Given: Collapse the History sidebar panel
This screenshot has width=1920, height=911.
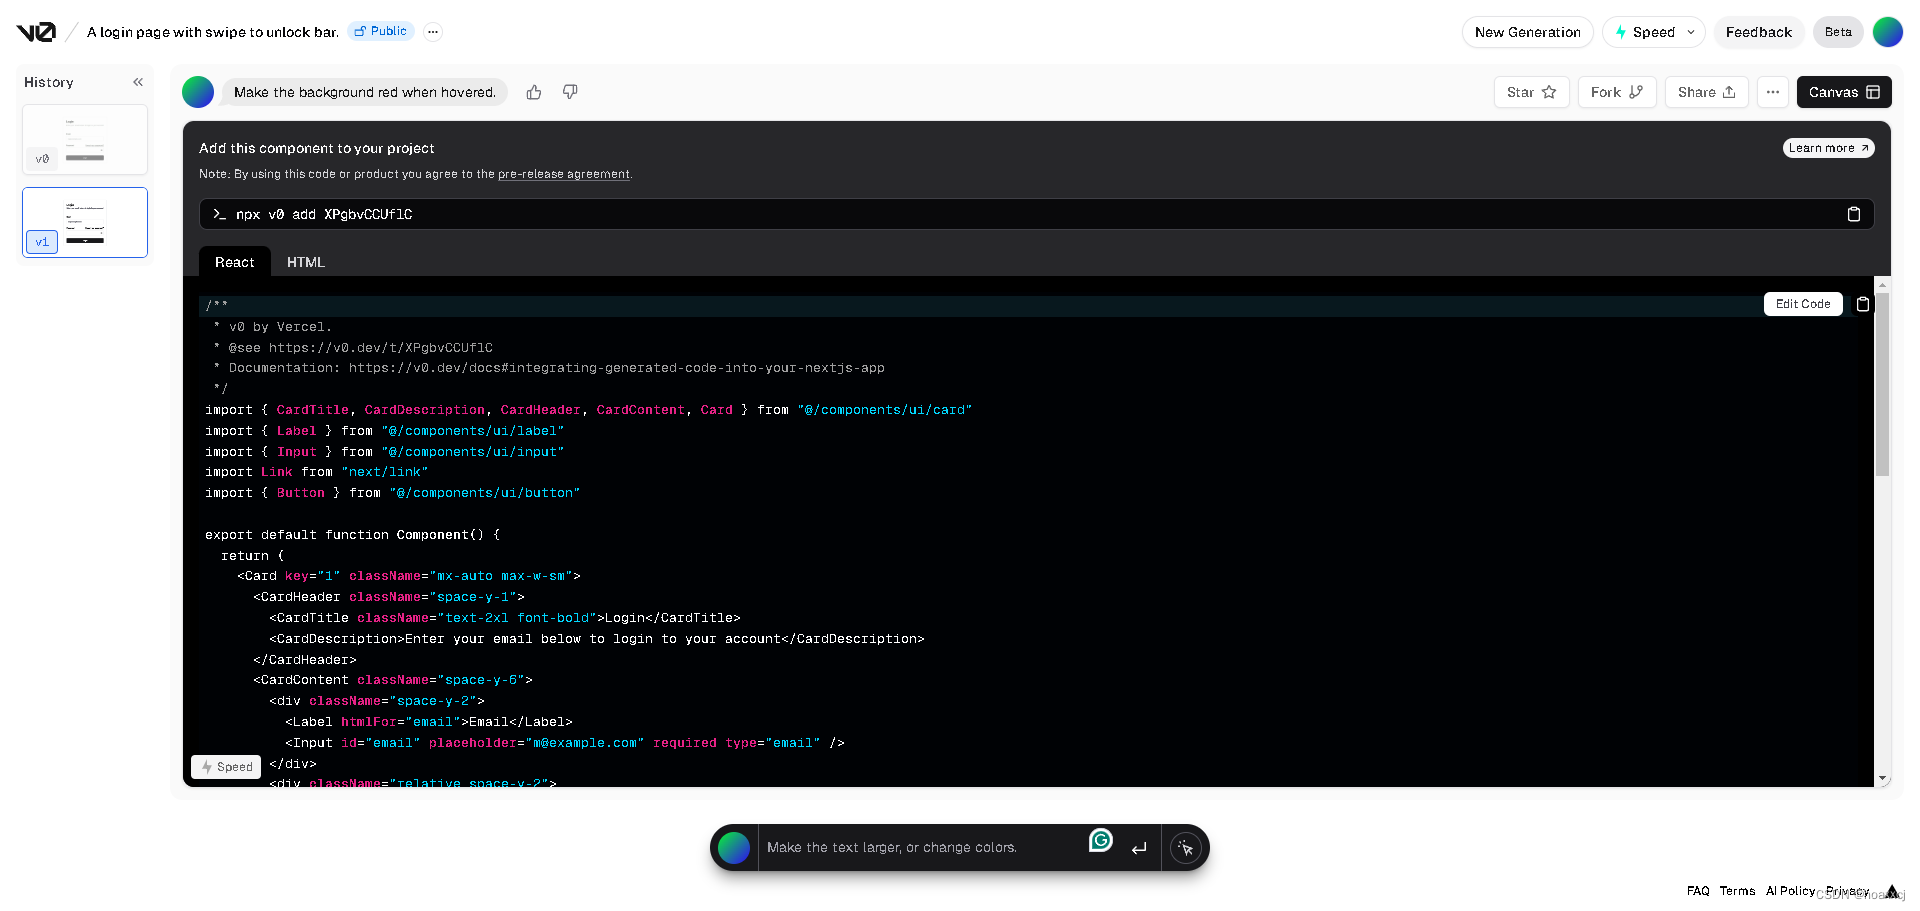Looking at the screenshot, I should tap(138, 82).
